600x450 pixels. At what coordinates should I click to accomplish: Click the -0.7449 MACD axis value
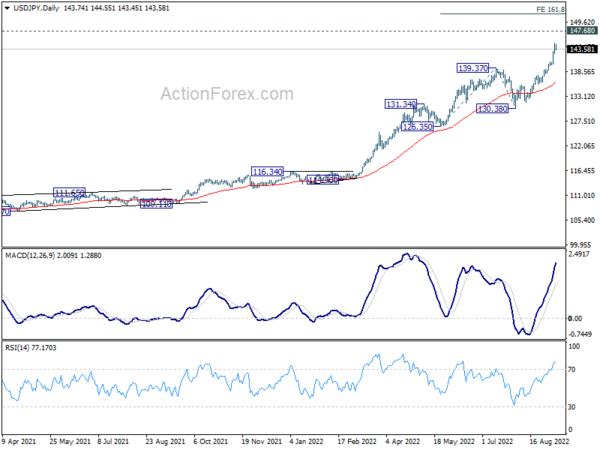[580, 334]
